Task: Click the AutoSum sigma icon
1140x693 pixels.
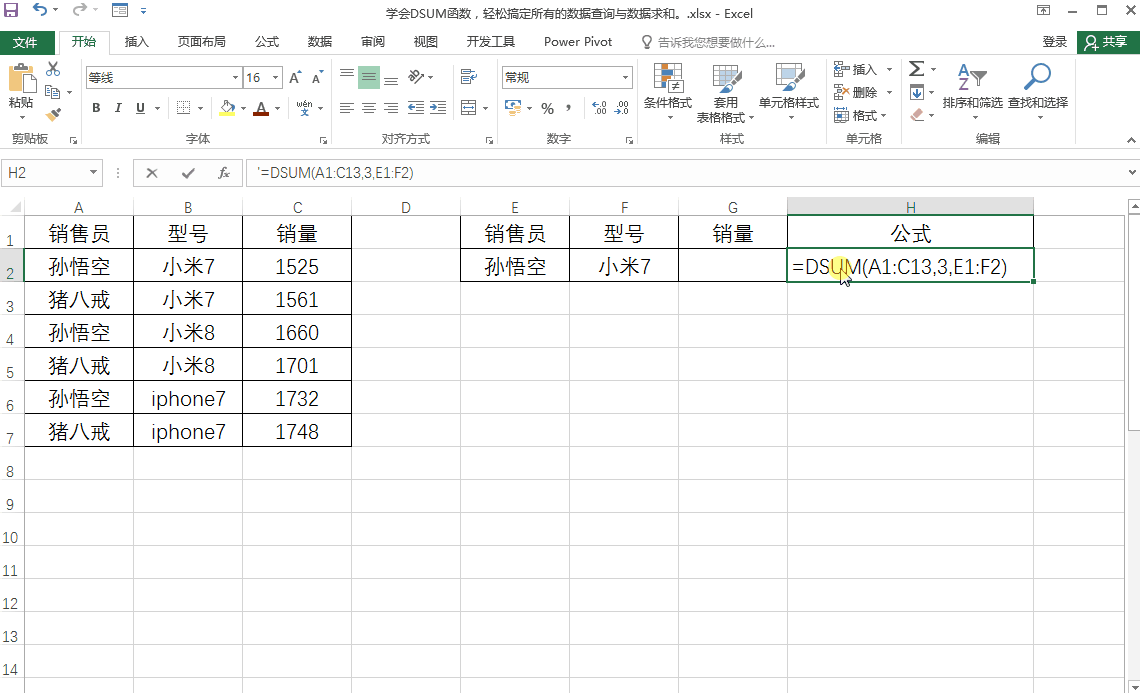Action: pyautogui.click(x=917, y=69)
